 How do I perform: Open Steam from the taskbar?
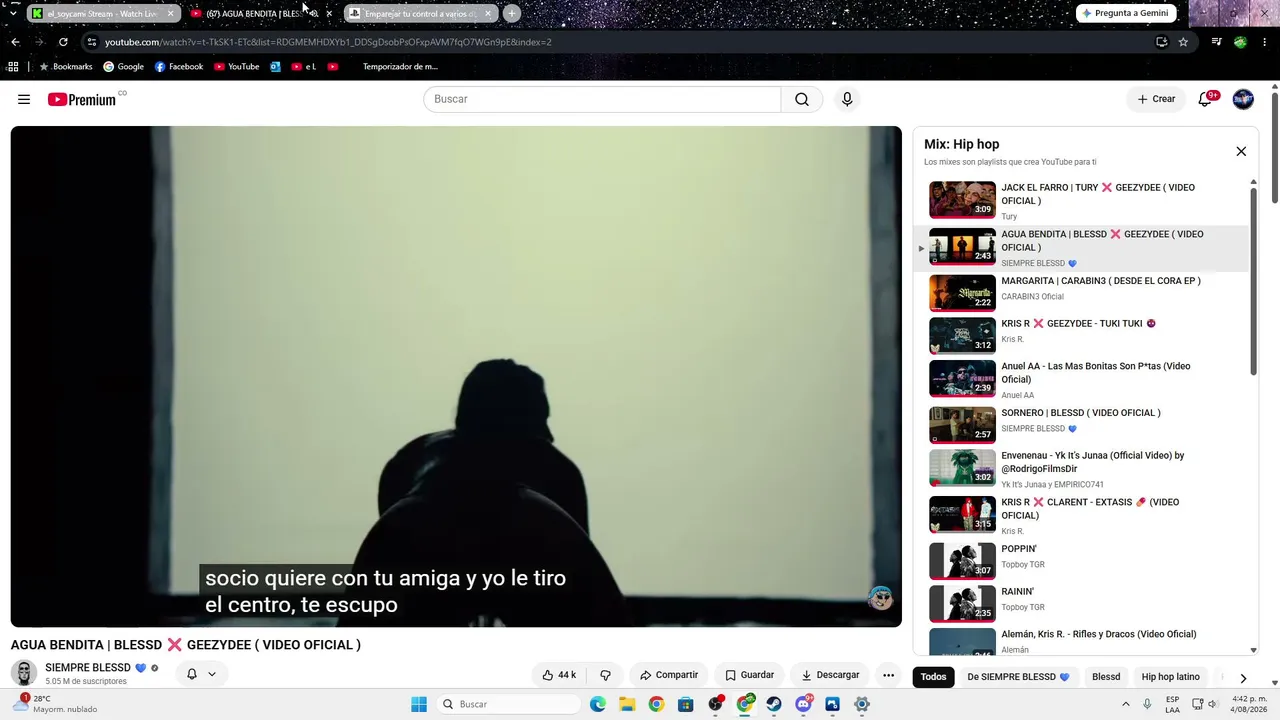point(774,704)
